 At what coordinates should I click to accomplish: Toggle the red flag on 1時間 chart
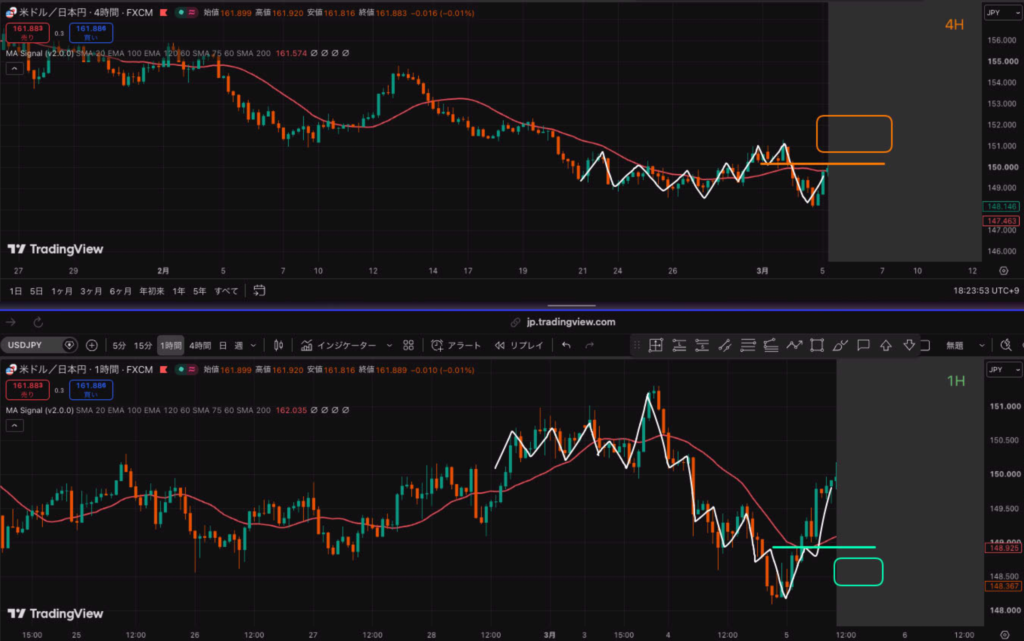pos(163,369)
